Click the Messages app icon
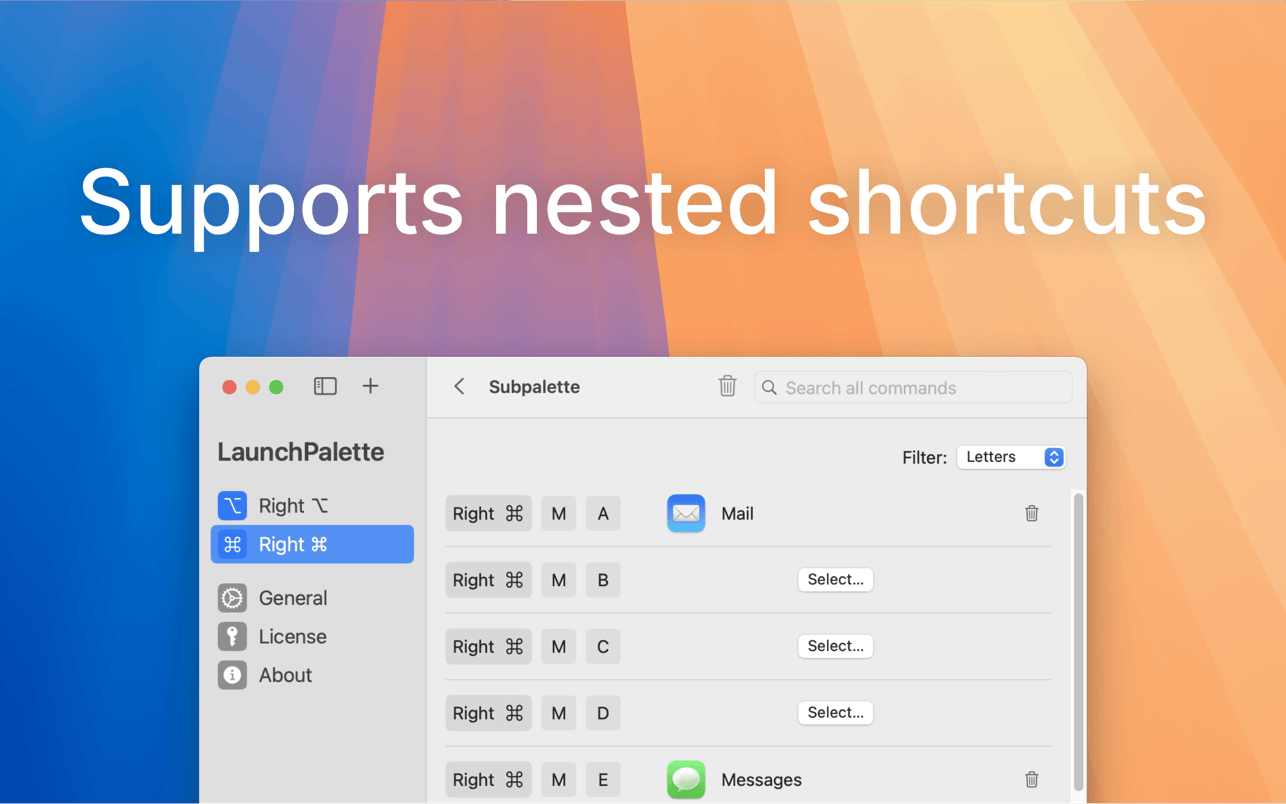Viewport: 1286px width, 804px height. tap(686, 779)
